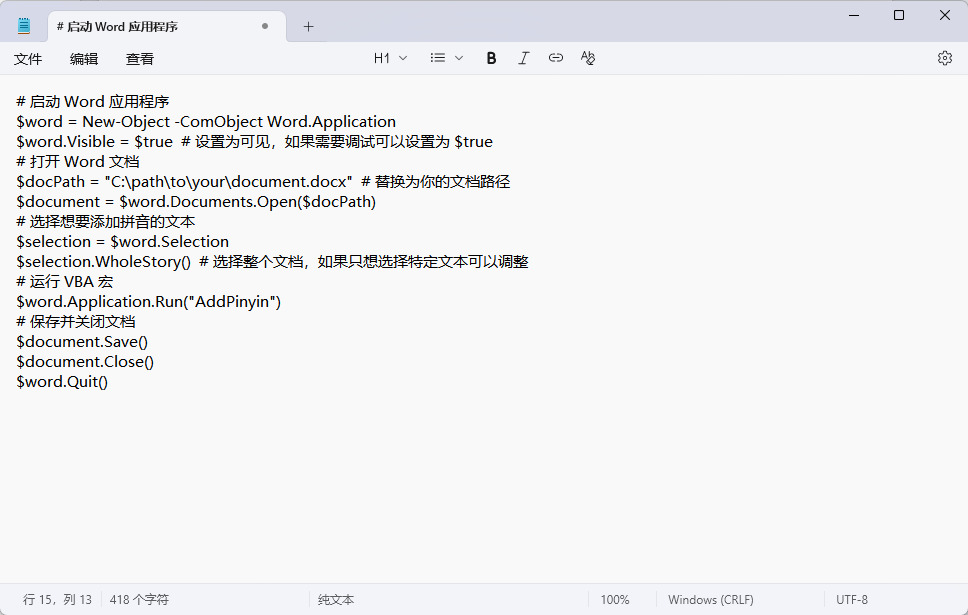Viewport: 968px width, 615px height.
Task: Click the '$selection = $word.Selection' line
Action: tap(123, 241)
